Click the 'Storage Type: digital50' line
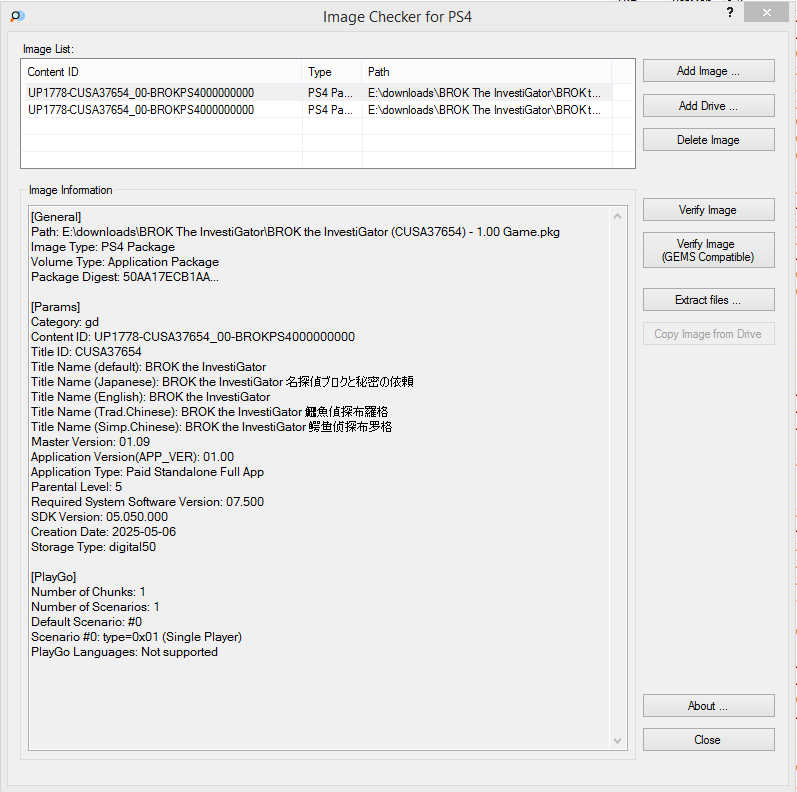Screen dimensions: 797x792 (x=94, y=547)
